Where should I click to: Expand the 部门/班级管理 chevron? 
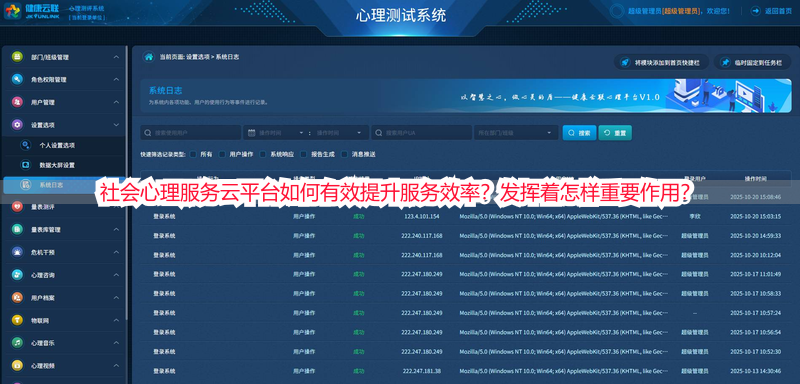point(116,57)
